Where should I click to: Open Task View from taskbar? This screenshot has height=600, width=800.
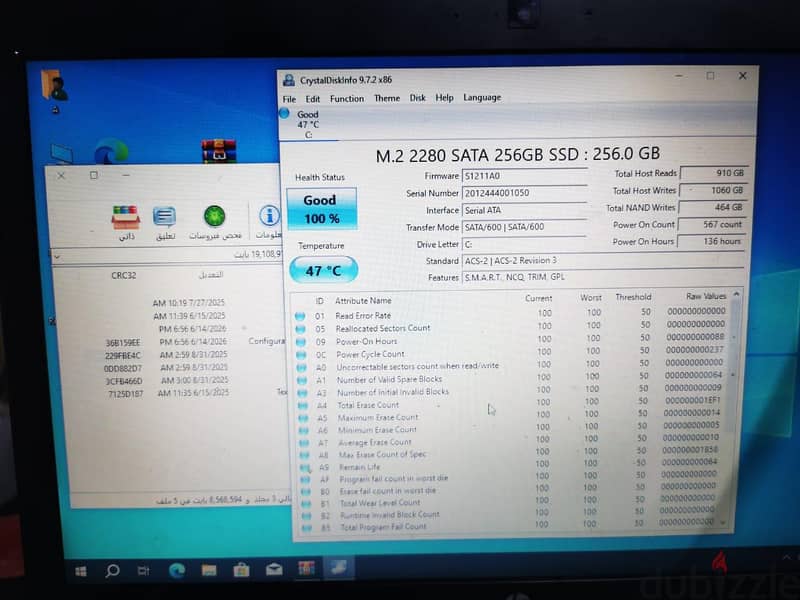144,571
